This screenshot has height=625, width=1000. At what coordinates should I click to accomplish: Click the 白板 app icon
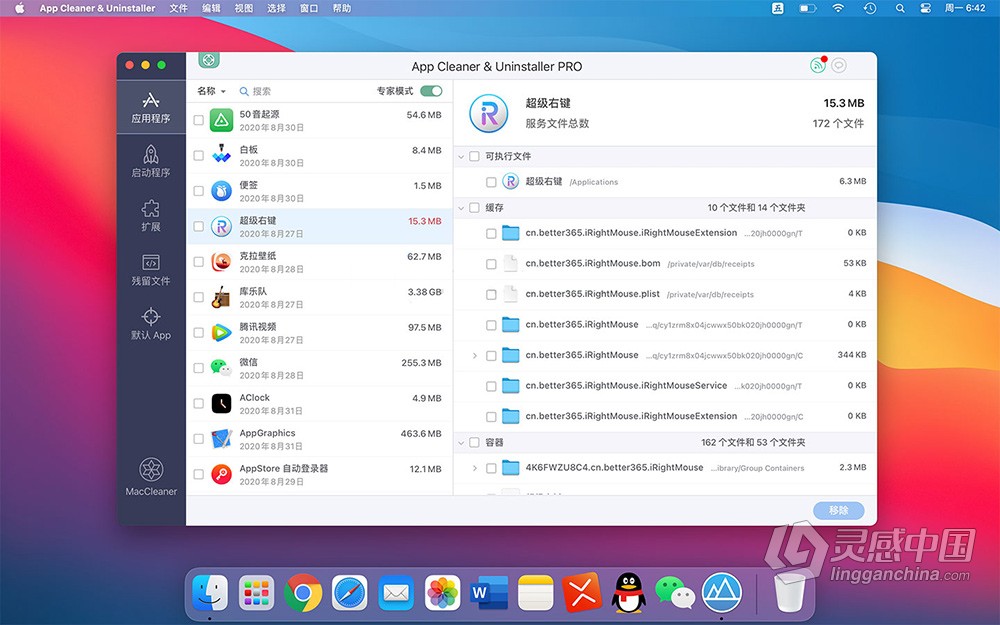[x=221, y=155]
